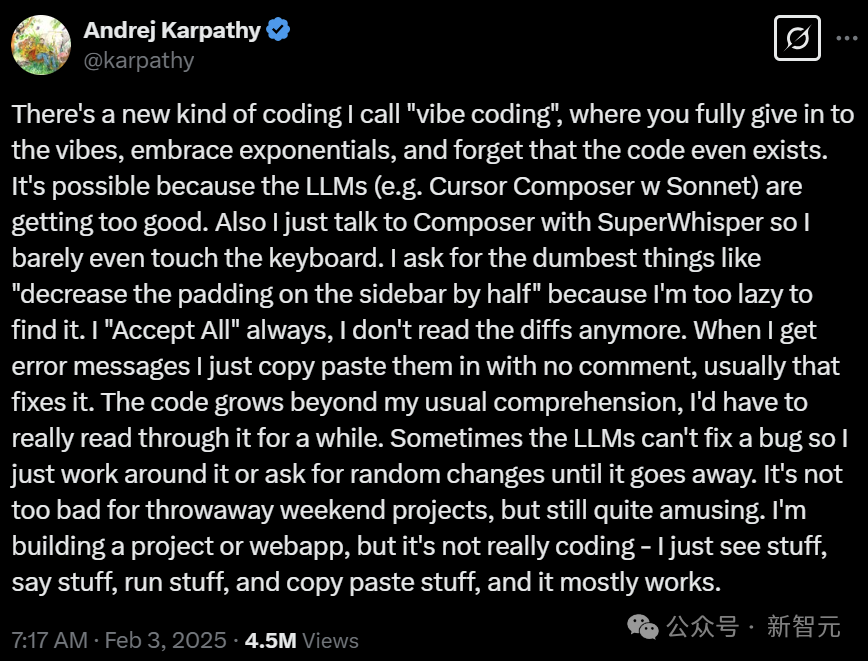
Task: Click the Feb 3, 2025 date
Action: [x=166, y=641]
